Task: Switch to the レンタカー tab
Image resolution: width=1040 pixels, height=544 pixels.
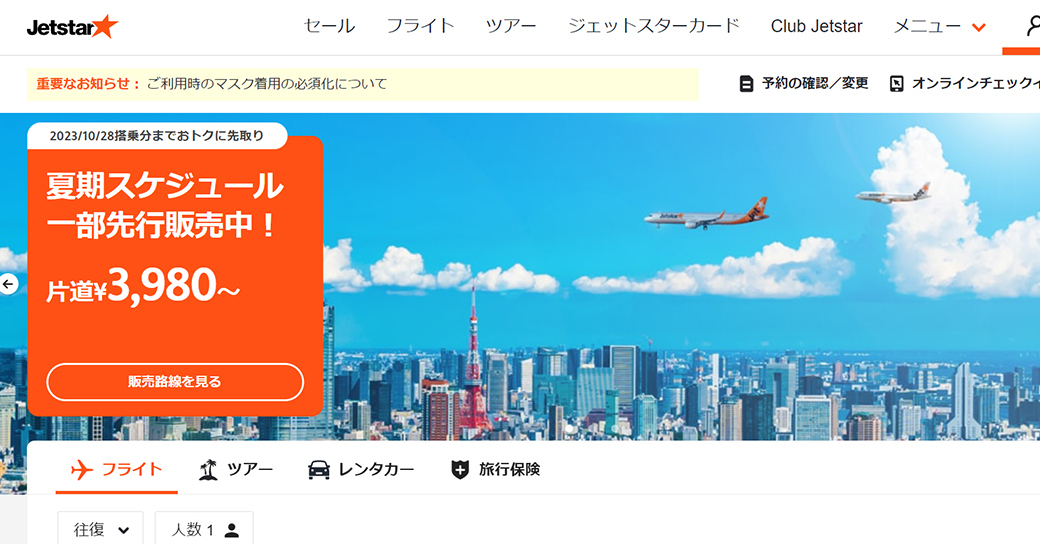Action: pyautogui.click(x=361, y=470)
